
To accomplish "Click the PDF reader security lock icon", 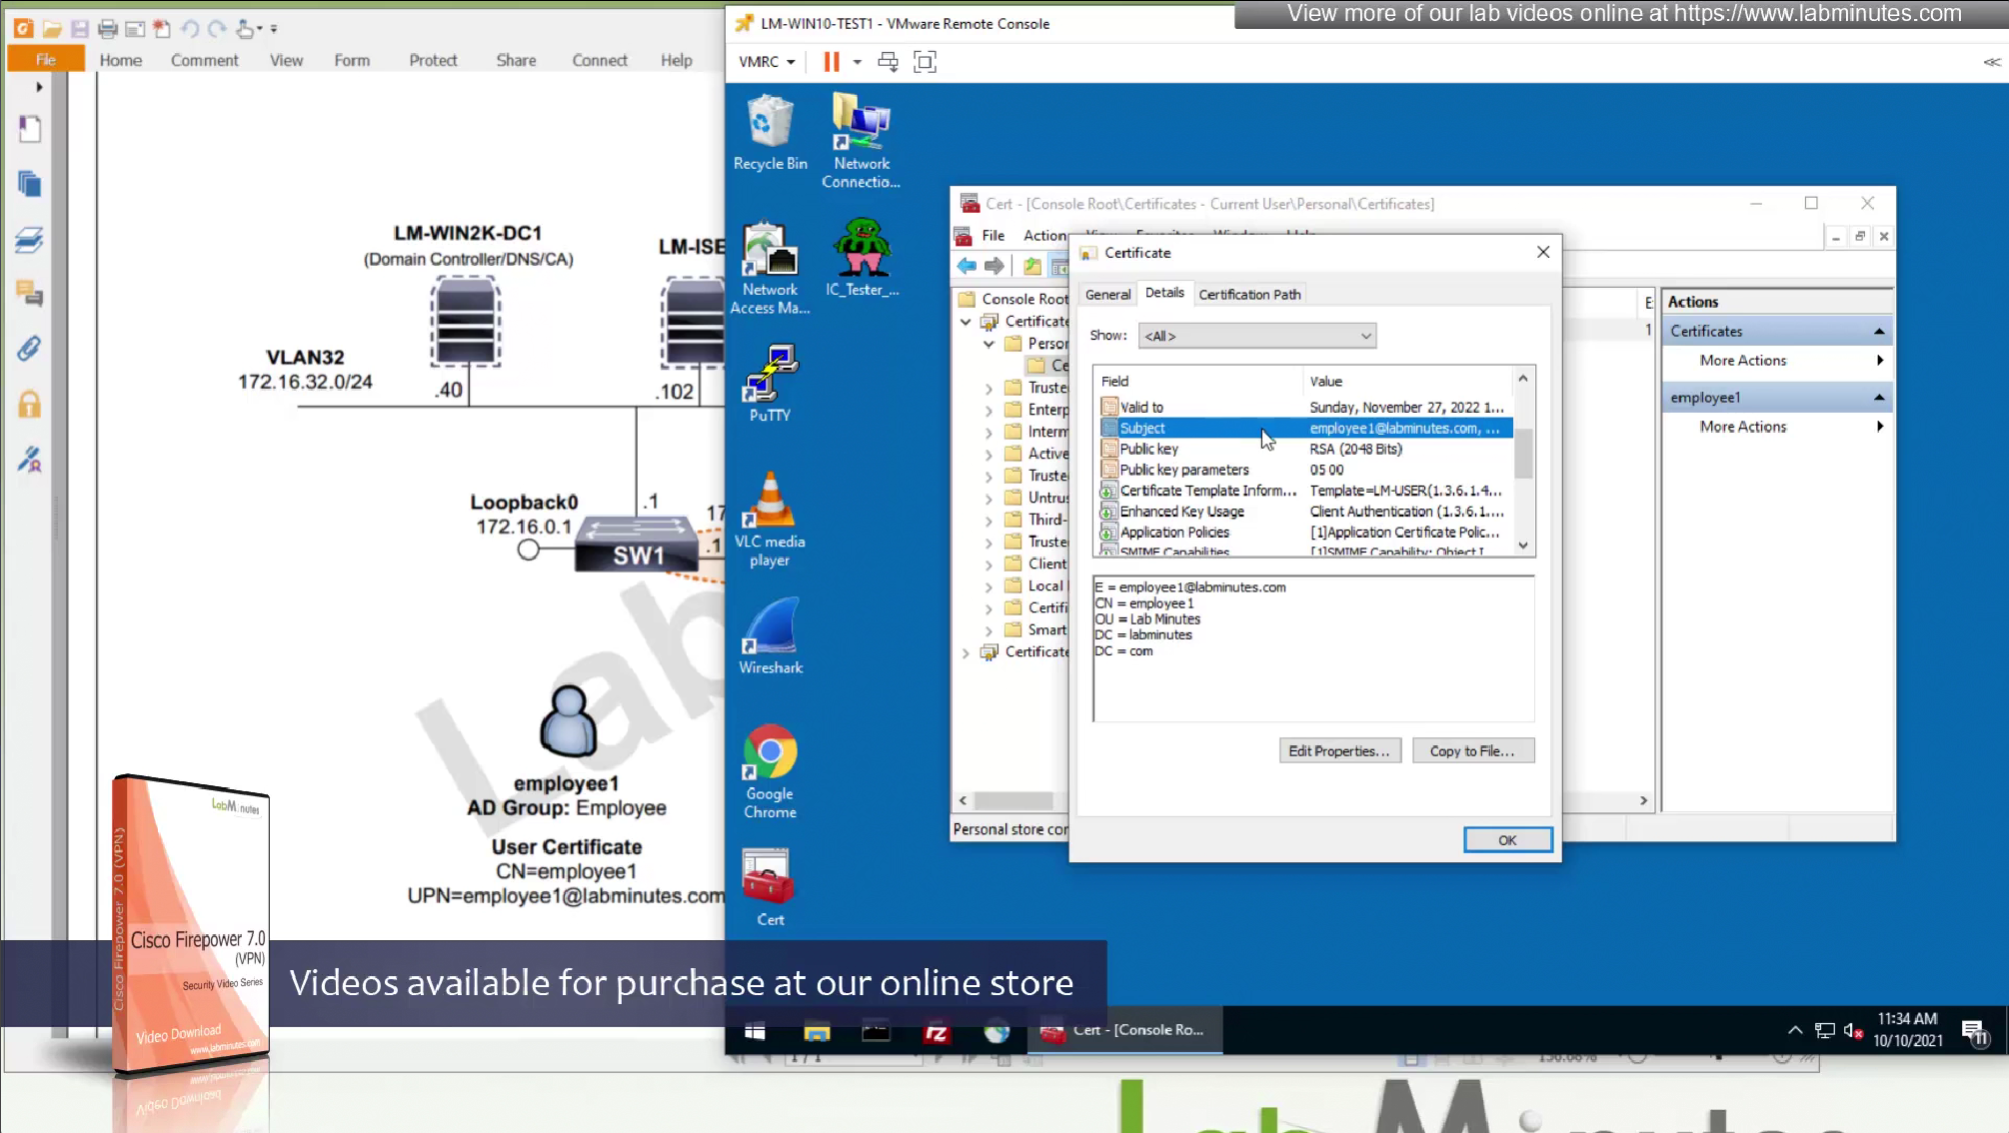I will pos(30,404).
